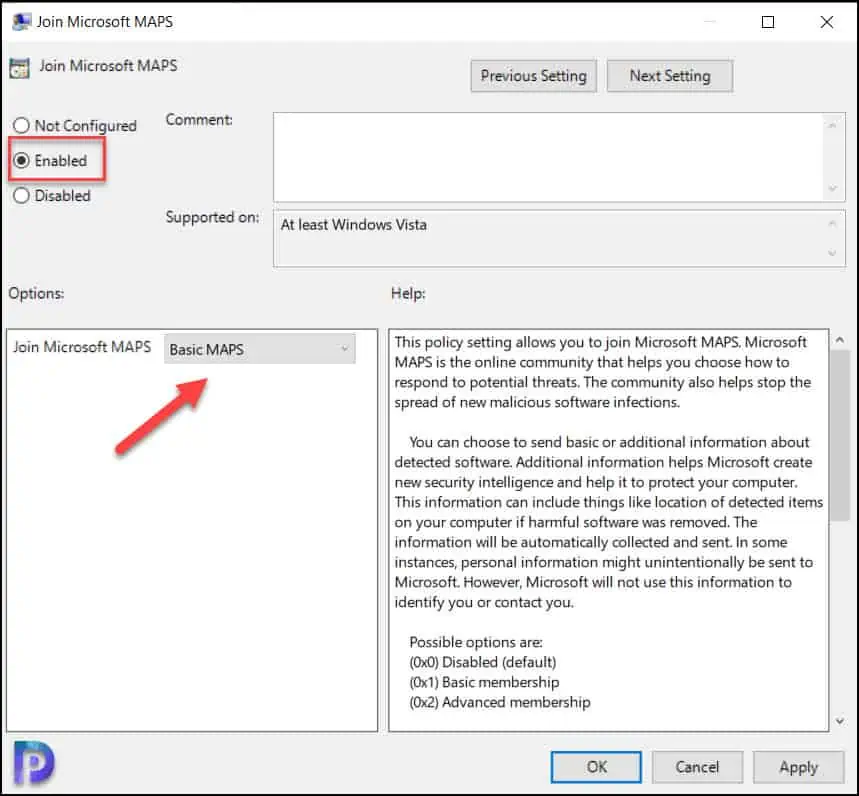Click Supported on scroll up arrow
Viewport: 859px width, 796px height.
tap(833, 224)
